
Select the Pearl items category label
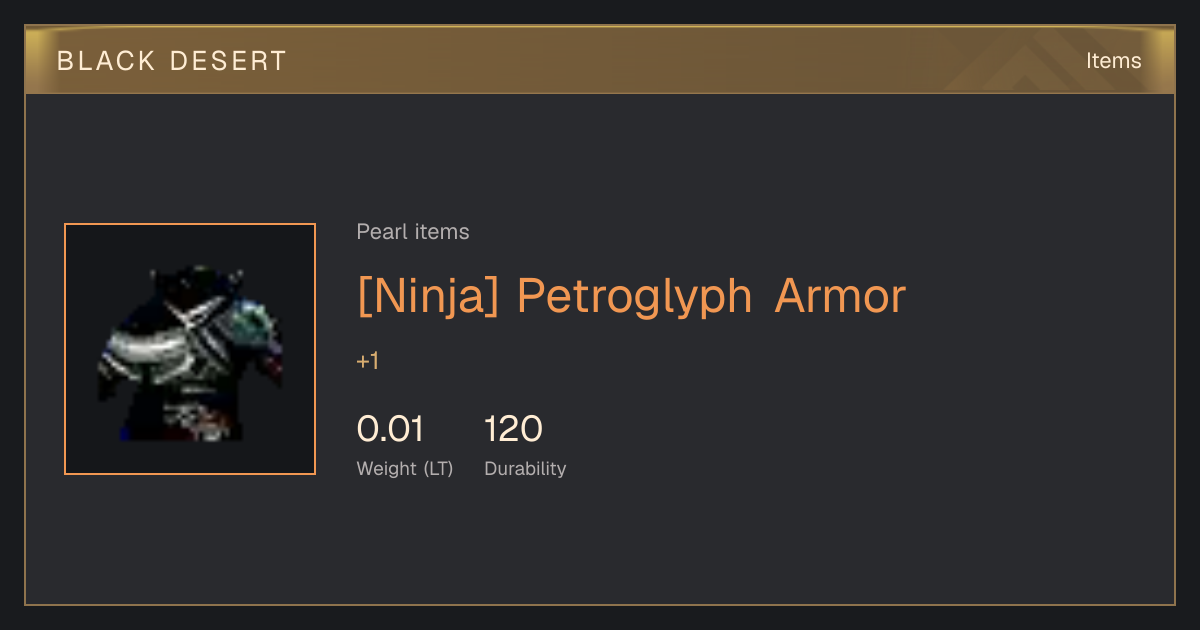tap(413, 232)
